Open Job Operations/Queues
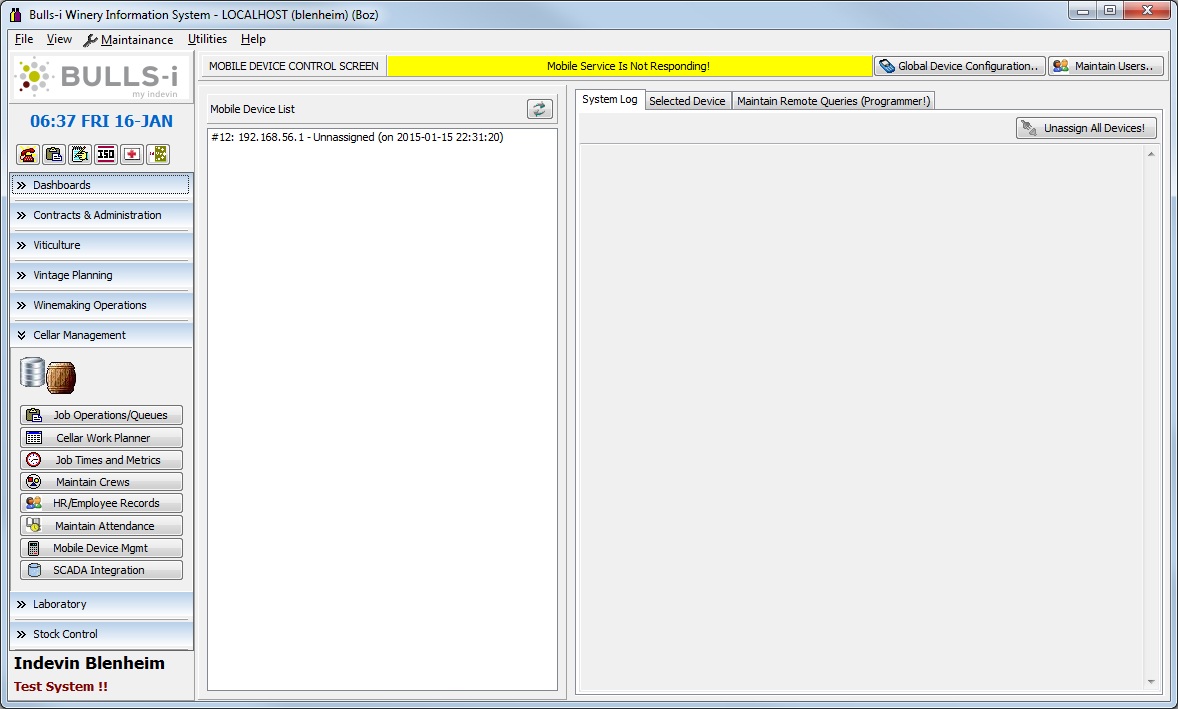 click(x=101, y=415)
